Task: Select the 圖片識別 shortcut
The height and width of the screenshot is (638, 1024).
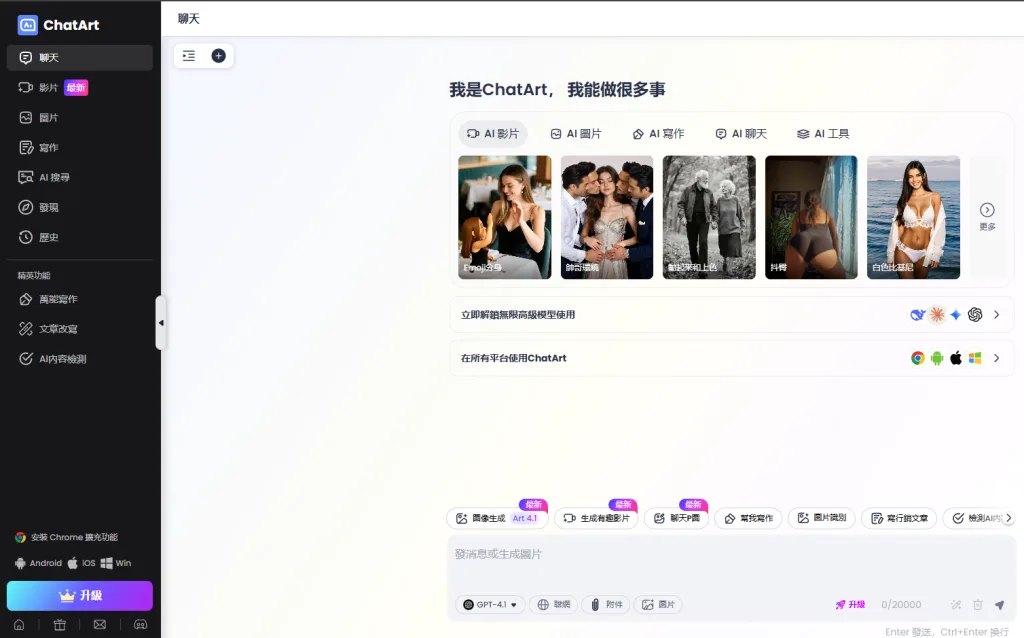Action: [822, 518]
